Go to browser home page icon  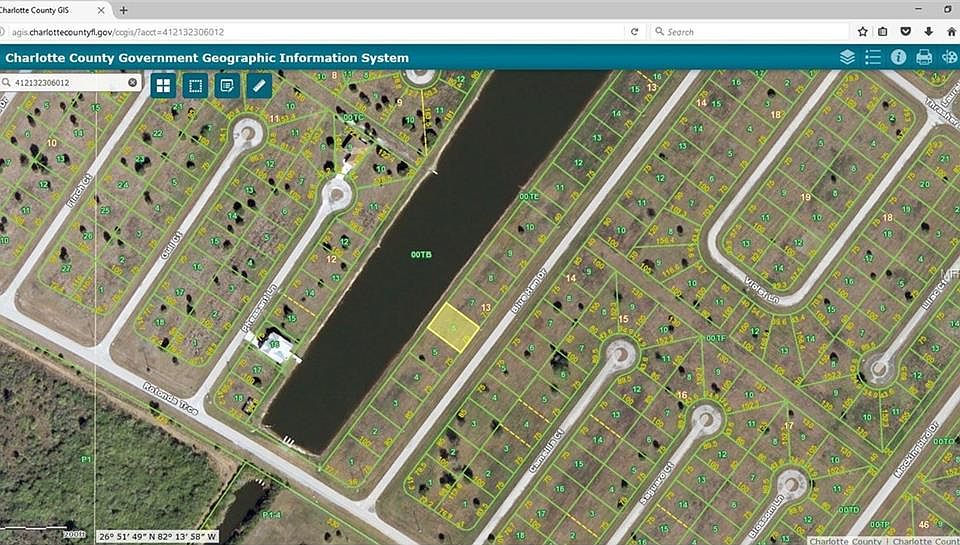point(951,32)
